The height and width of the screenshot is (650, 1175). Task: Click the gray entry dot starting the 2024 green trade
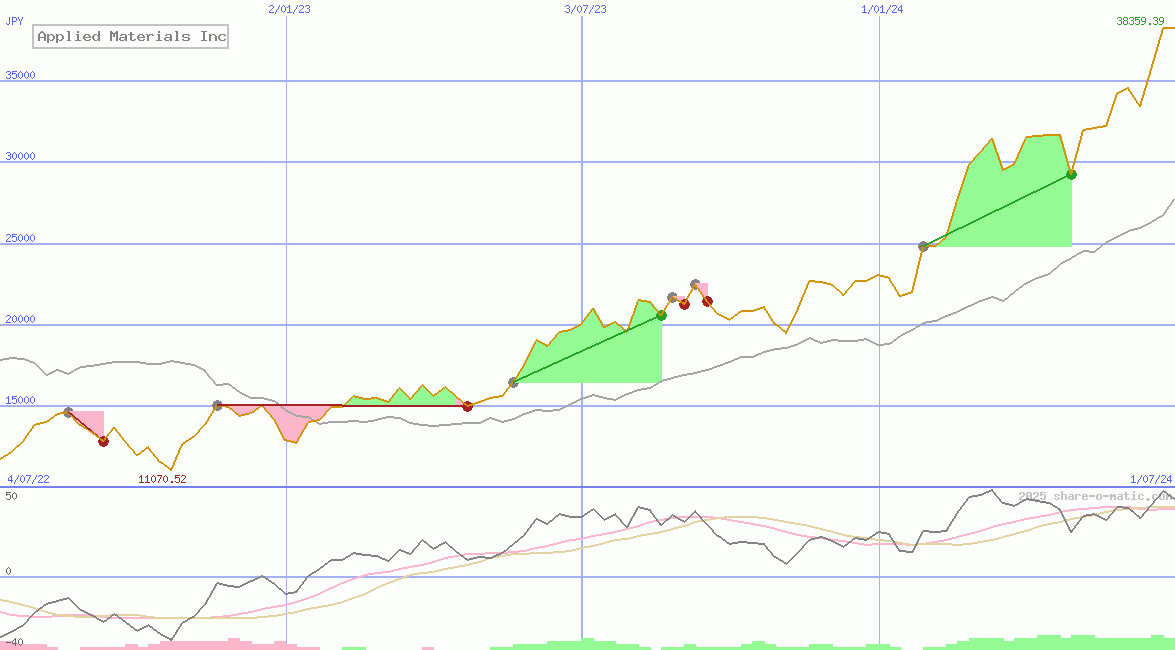[x=923, y=246]
